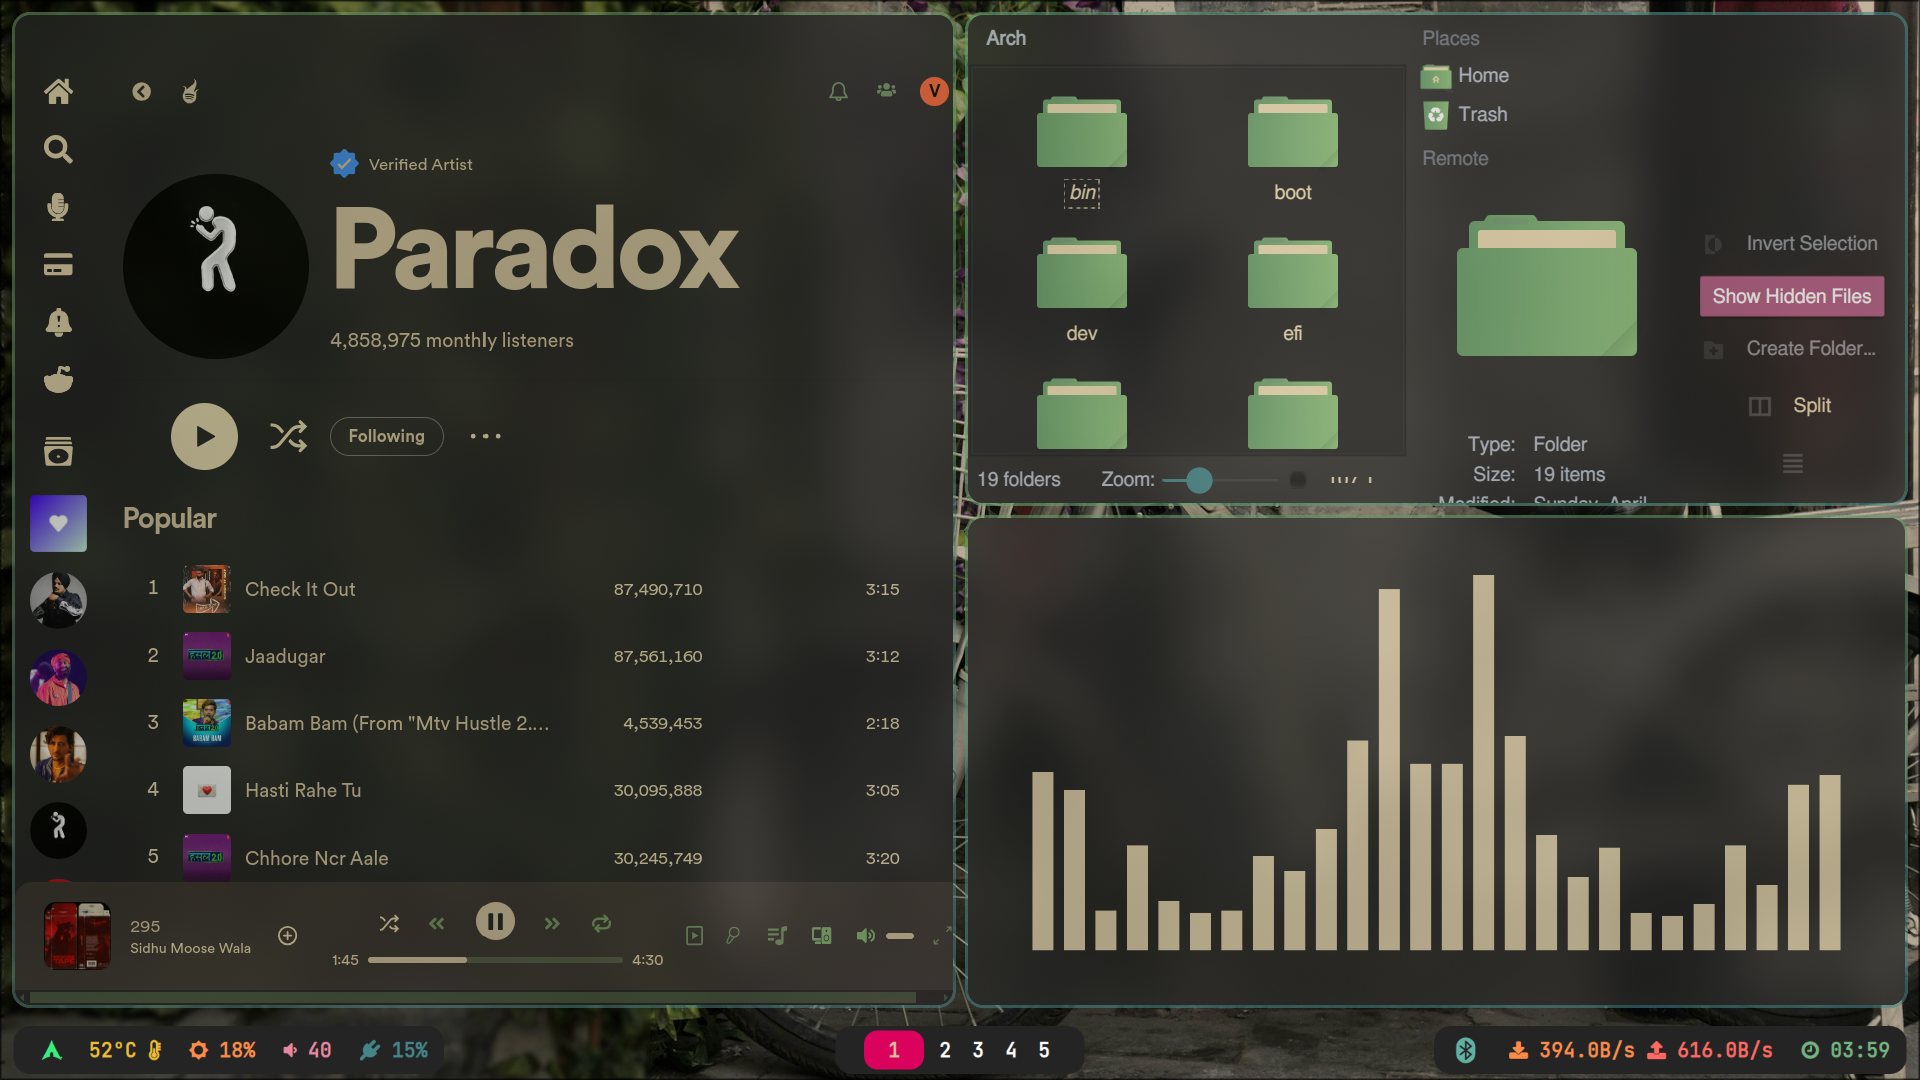Image resolution: width=1920 pixels, height=1080 pixels.
Task: Skip to previous track
Action: pyautogui.click(x=437, y=924)
